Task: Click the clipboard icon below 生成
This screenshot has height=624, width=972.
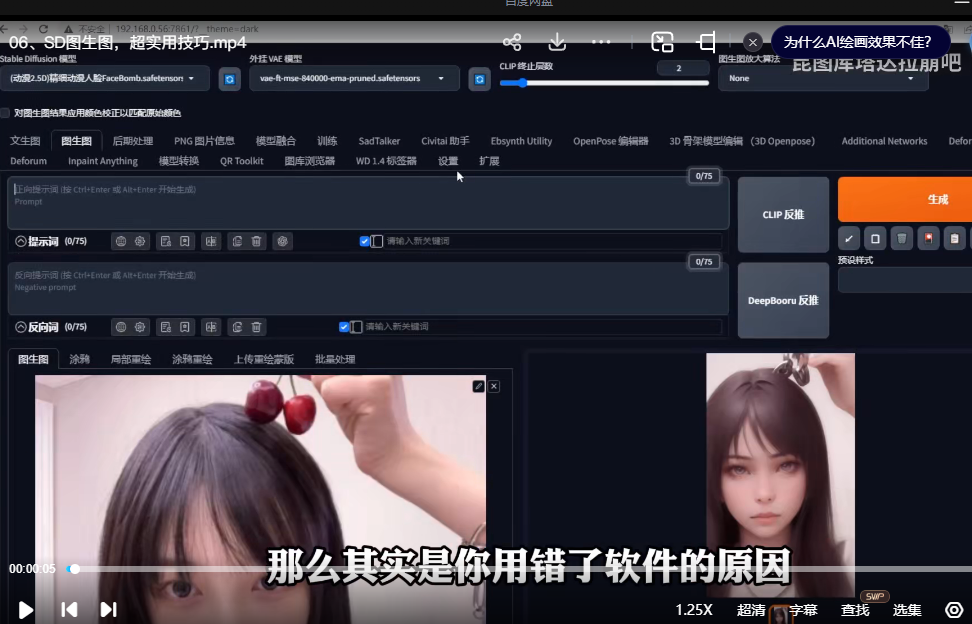Action: [x=955, y=239]
